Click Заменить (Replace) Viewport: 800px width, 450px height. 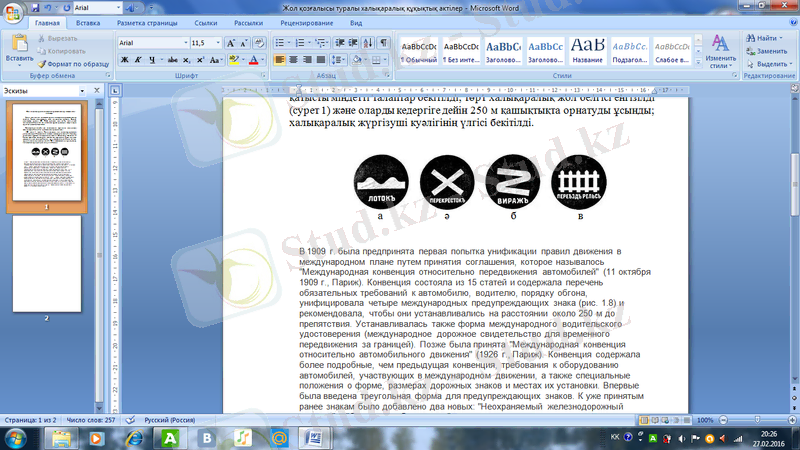click(x=767, y=51)
